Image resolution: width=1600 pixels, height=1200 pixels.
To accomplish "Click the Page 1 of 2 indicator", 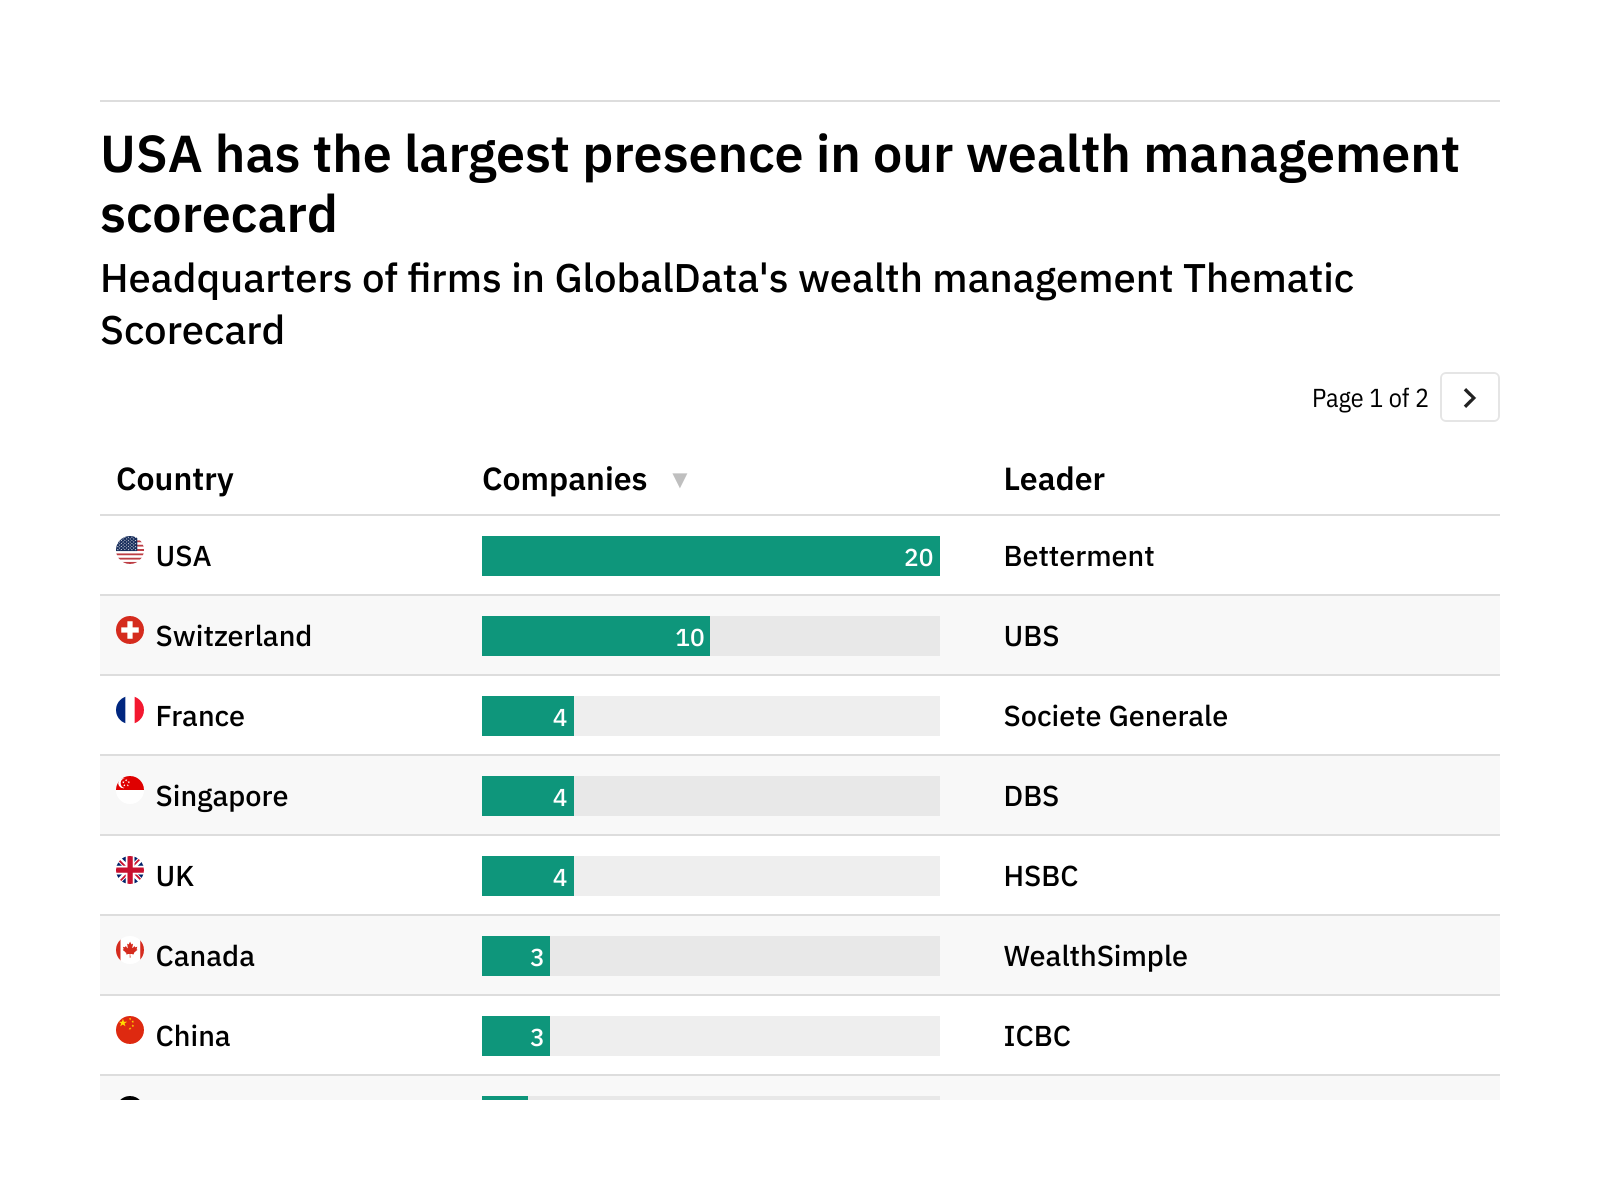I will 1369,398.
